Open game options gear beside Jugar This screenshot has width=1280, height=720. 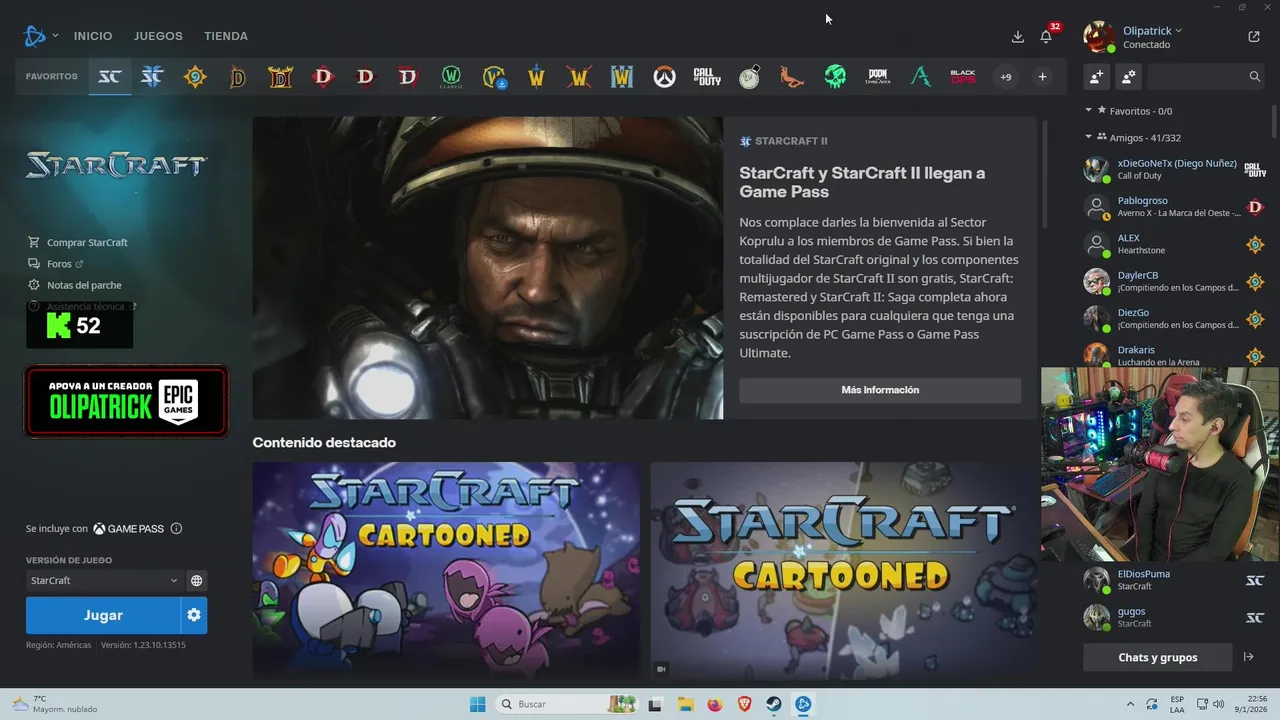[x=194, y=615]
